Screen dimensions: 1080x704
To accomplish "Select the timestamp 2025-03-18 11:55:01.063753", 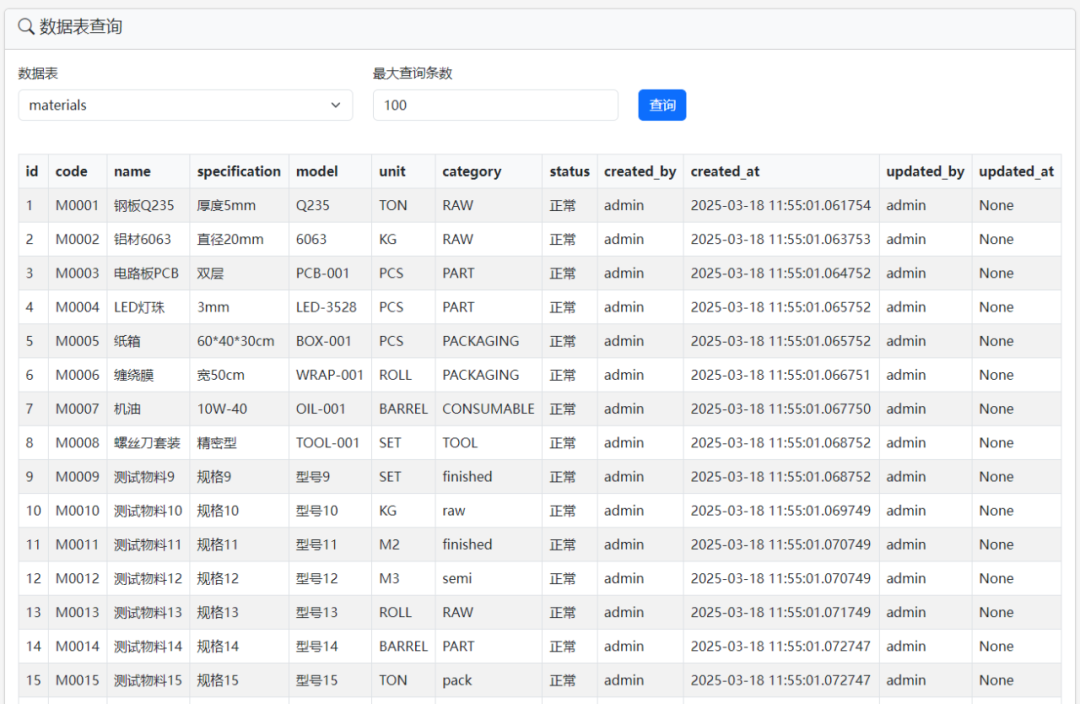I will click(780, 239).
